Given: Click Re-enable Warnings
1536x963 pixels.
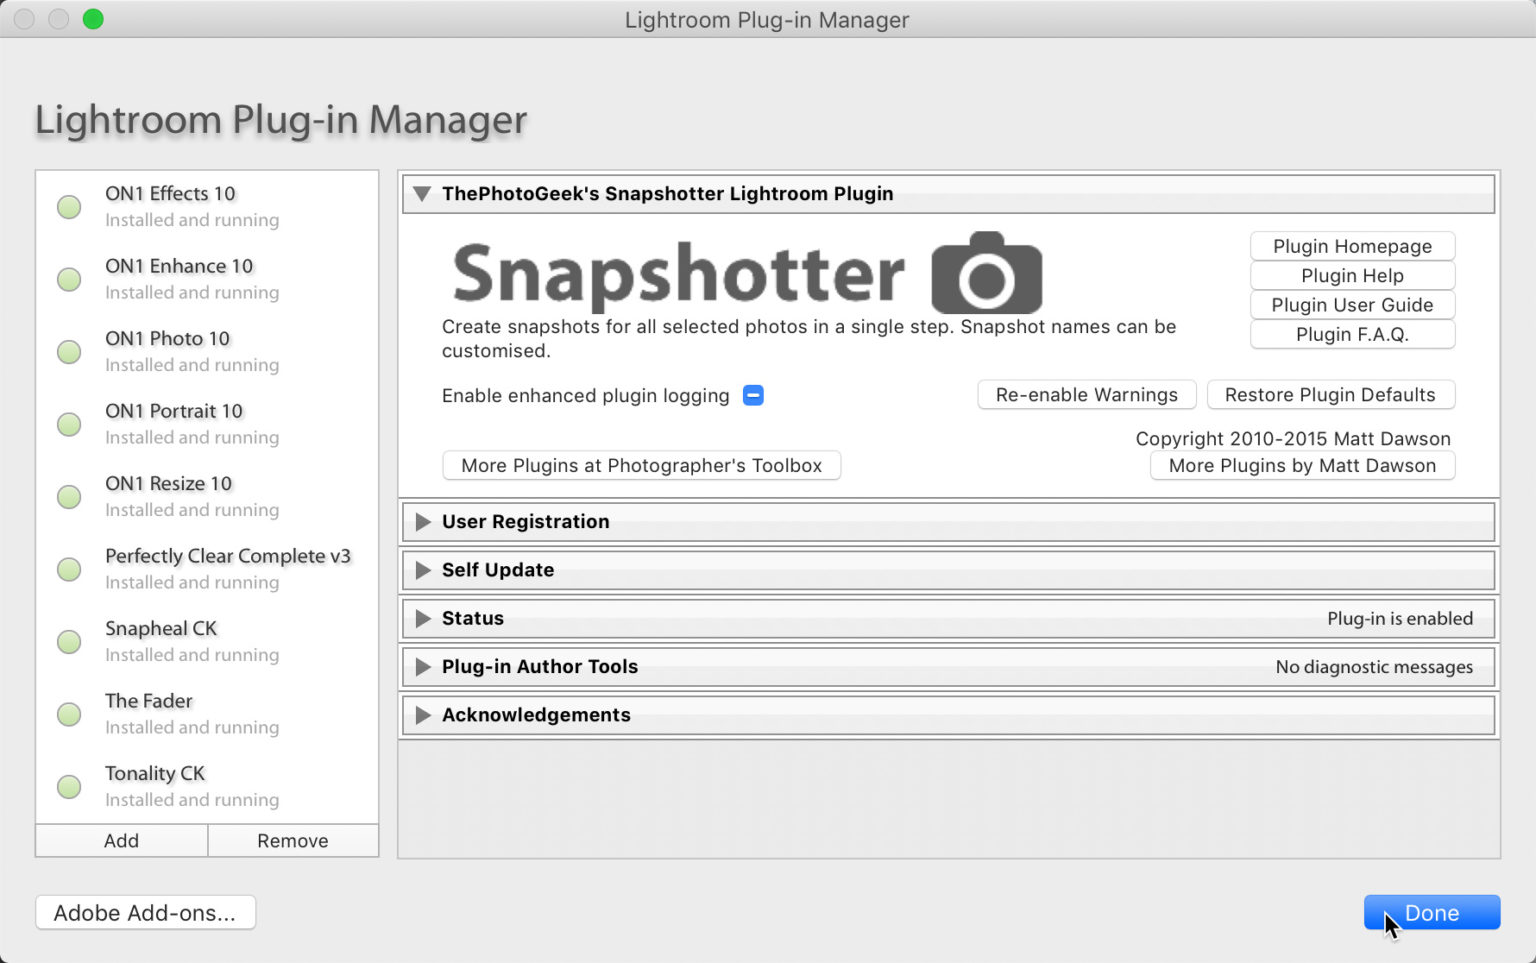Looking at the screenshot, I should point(1086,394).
